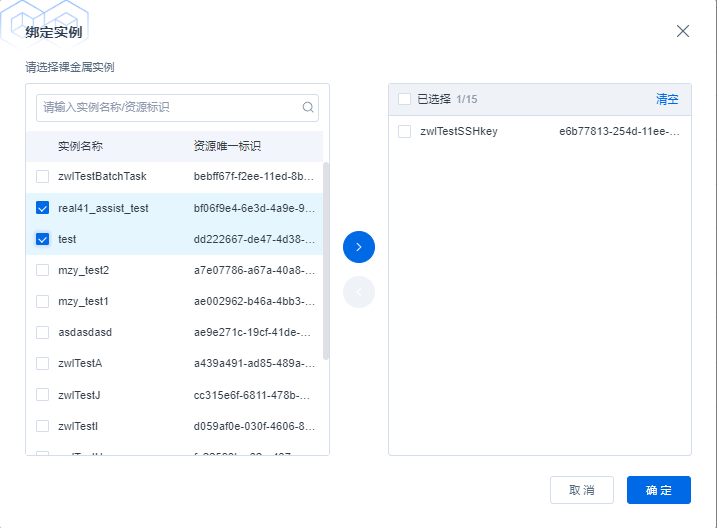Toggle select-all checkbox in selected panel
717x528 pixels.
point(404,99)
